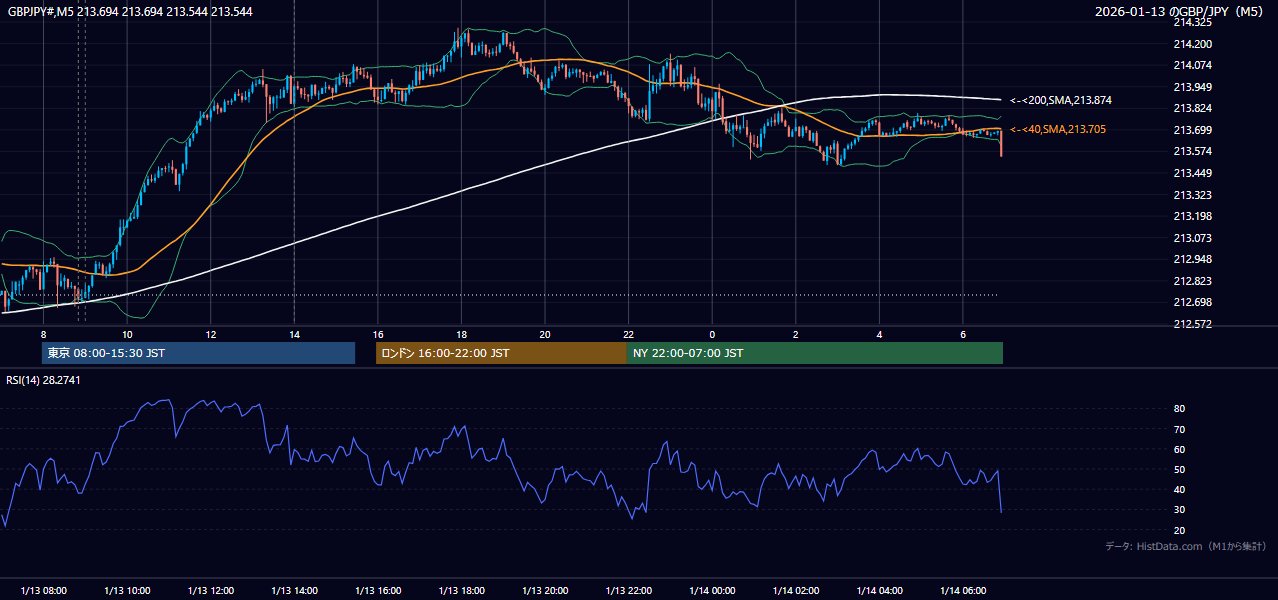Screen dimensions: 1278x600
Task: Click bottom time label 1/14 02:00
Action: coord(795,591)
